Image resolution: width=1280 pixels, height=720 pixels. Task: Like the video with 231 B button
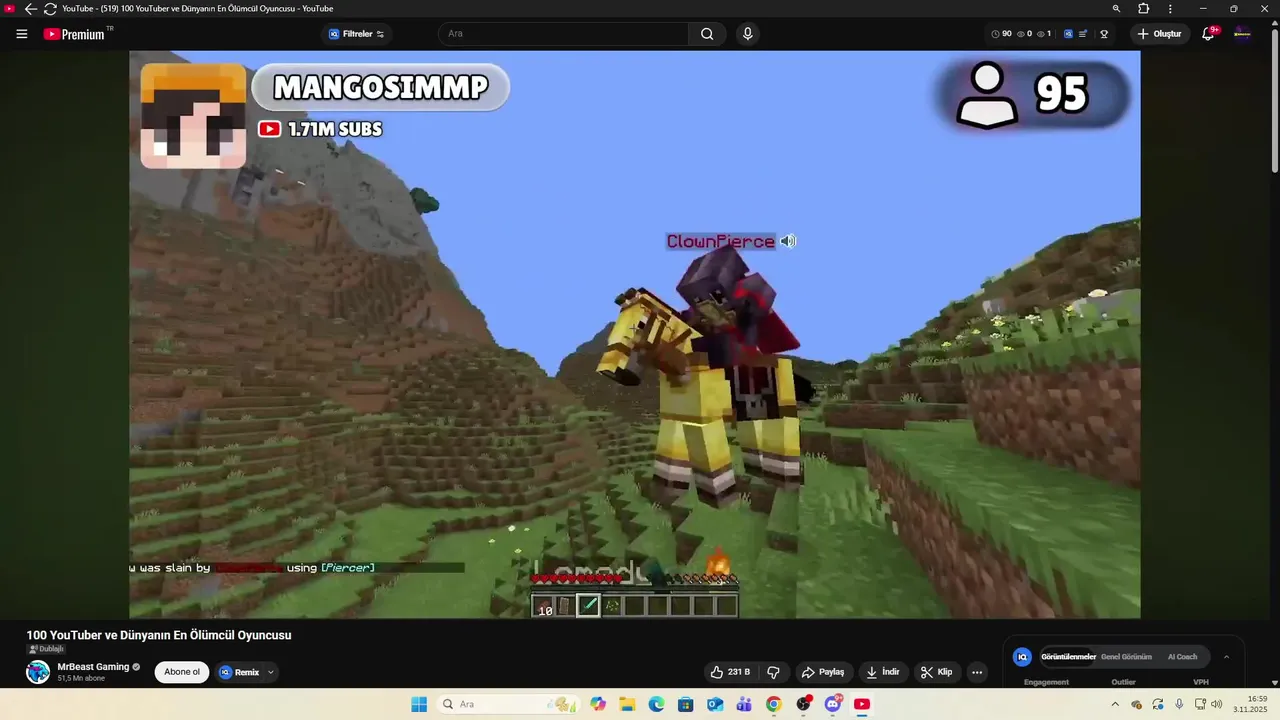(730, 672)
